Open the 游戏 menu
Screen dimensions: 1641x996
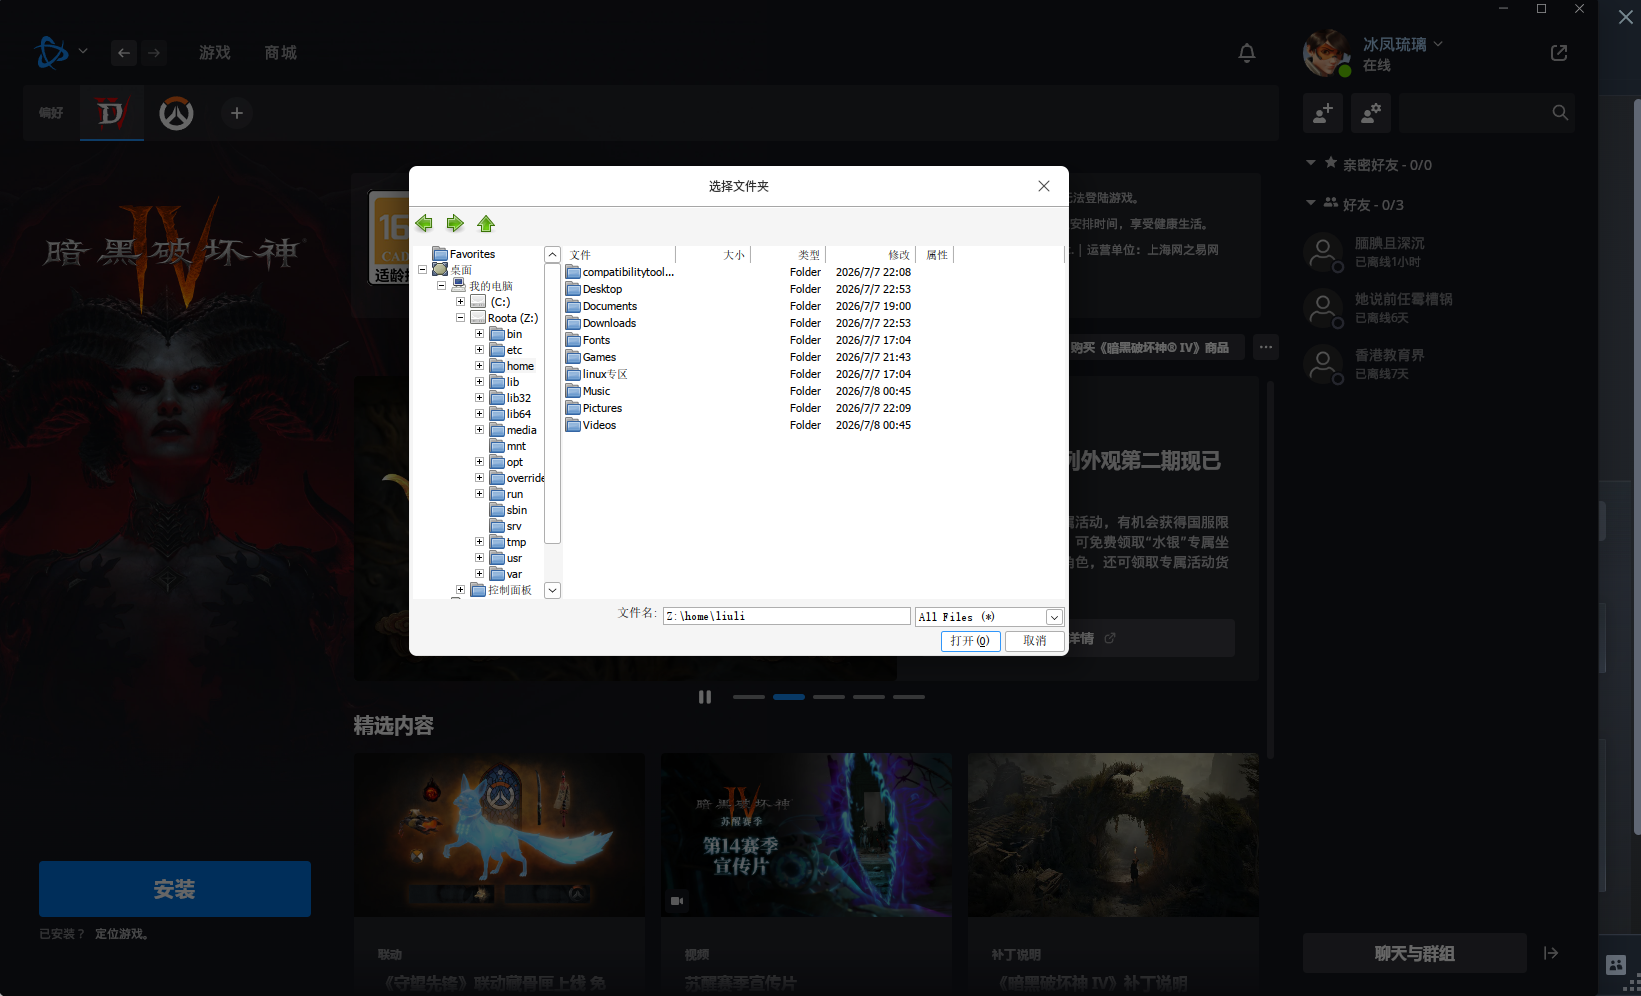tap(215, 52)
